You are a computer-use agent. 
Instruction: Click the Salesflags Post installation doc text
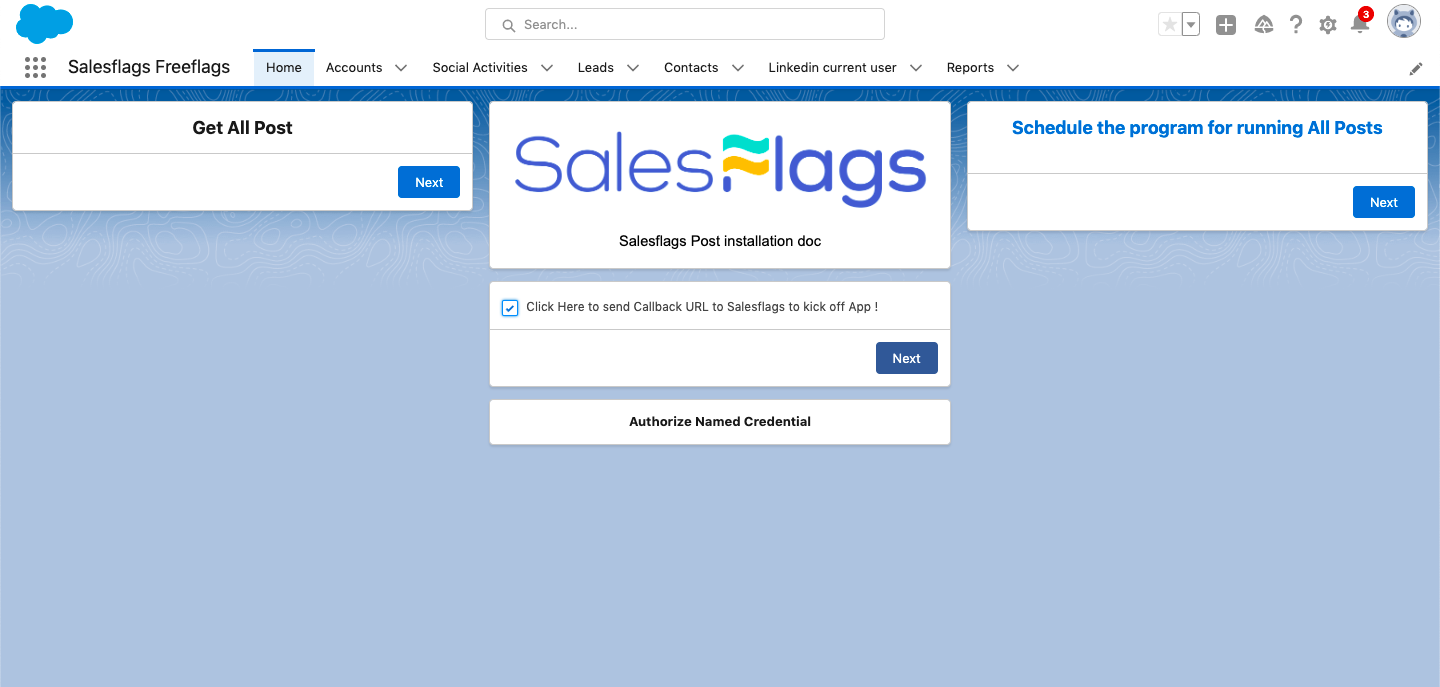pos(720,241)
